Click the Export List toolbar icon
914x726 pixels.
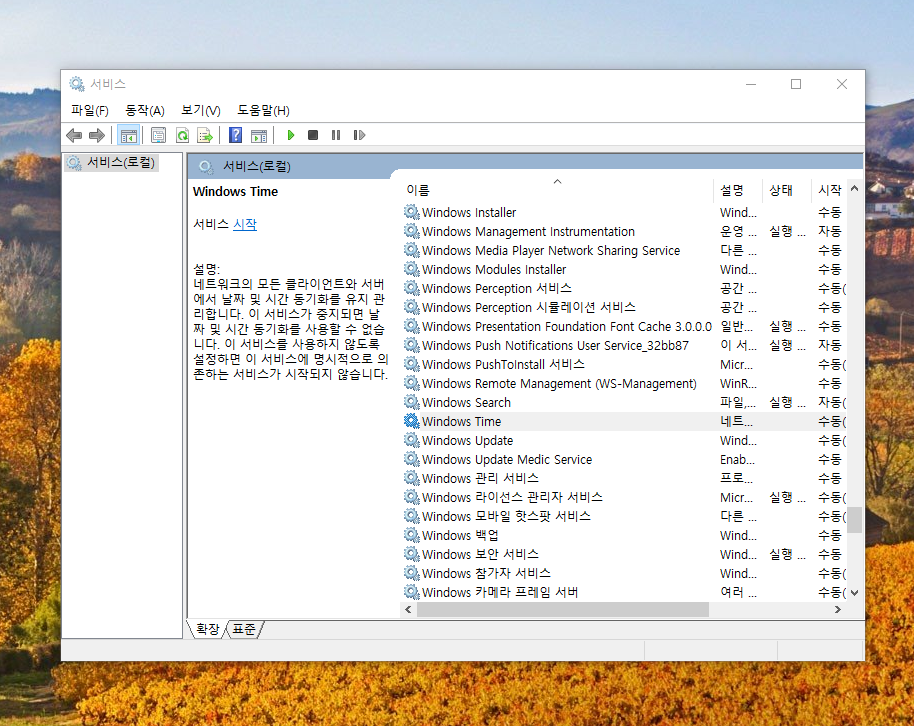pyautogui.click(x=205, y=135)
